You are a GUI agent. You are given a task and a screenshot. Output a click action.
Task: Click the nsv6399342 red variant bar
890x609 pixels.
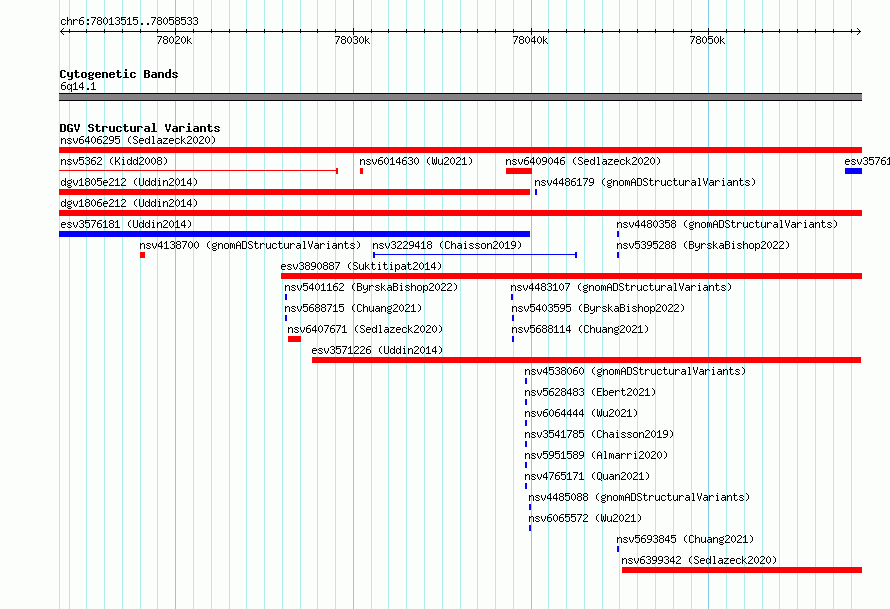742,570
